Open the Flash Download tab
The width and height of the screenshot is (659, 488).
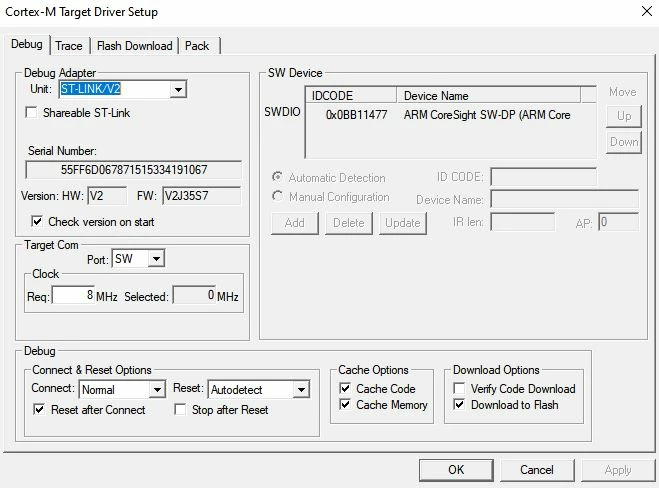click(x=134, y=46)
